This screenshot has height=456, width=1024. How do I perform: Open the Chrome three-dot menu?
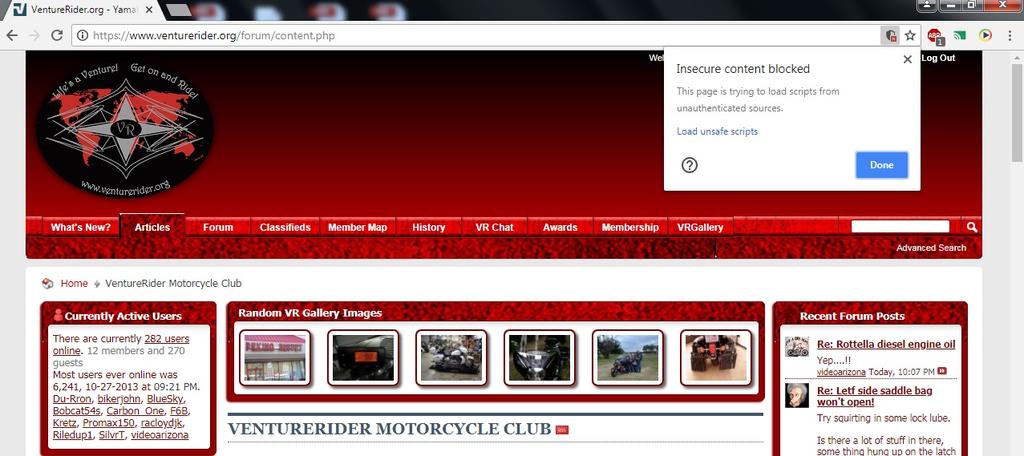[x=1010, y=35]
